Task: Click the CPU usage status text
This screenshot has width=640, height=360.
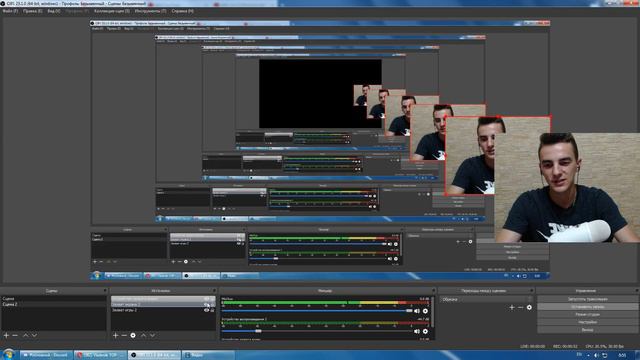Action: click(605, 346)
